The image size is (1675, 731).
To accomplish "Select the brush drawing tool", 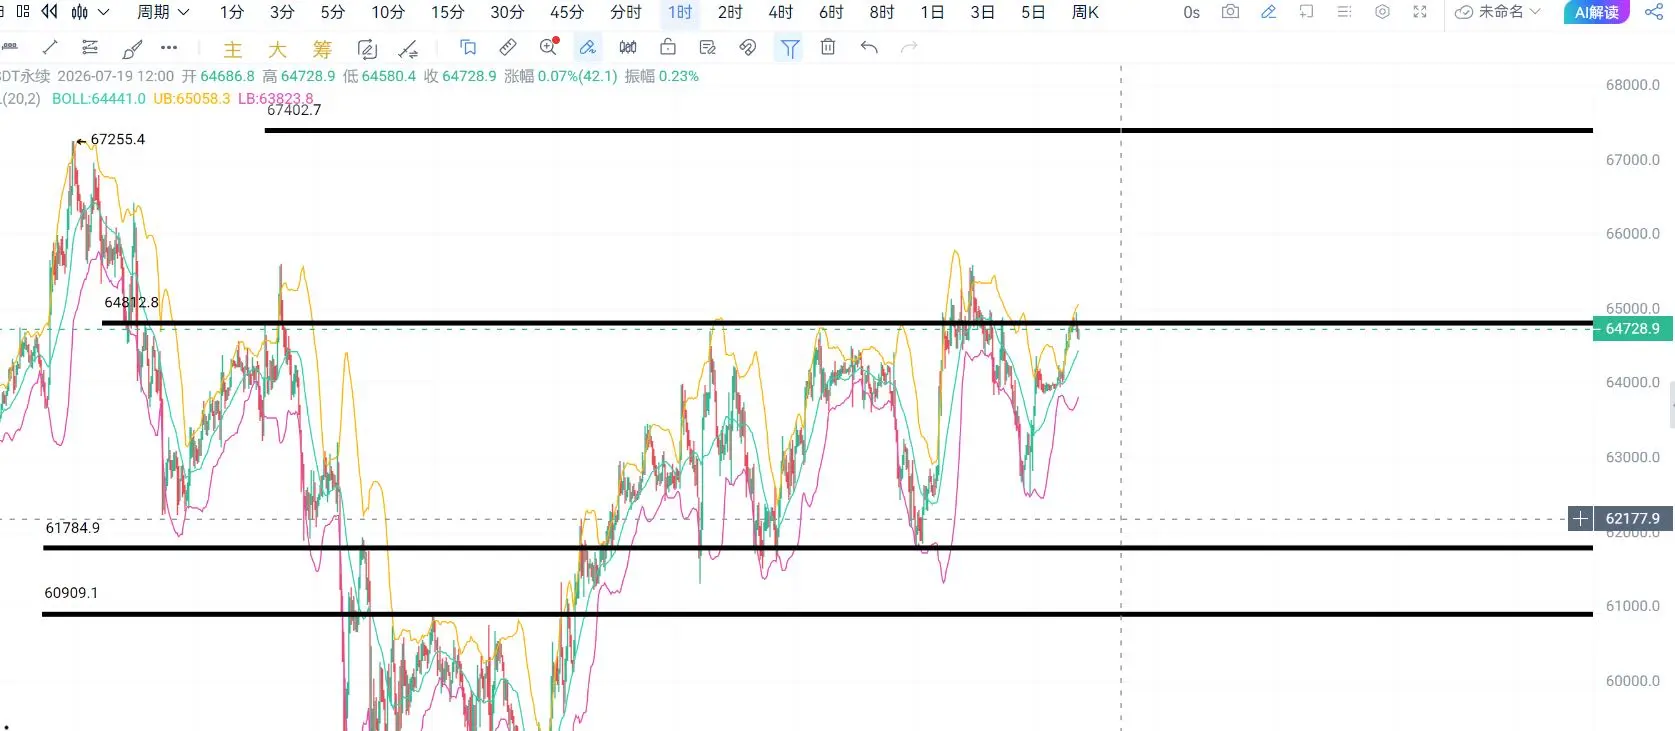I will click(x=132, y=48).
